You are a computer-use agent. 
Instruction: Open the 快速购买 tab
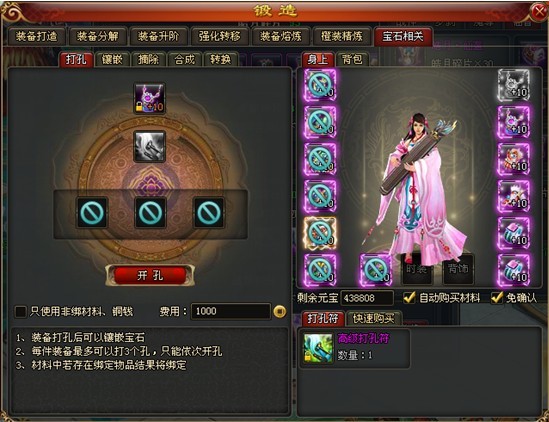pyautogui.click(x=373, y=319)
